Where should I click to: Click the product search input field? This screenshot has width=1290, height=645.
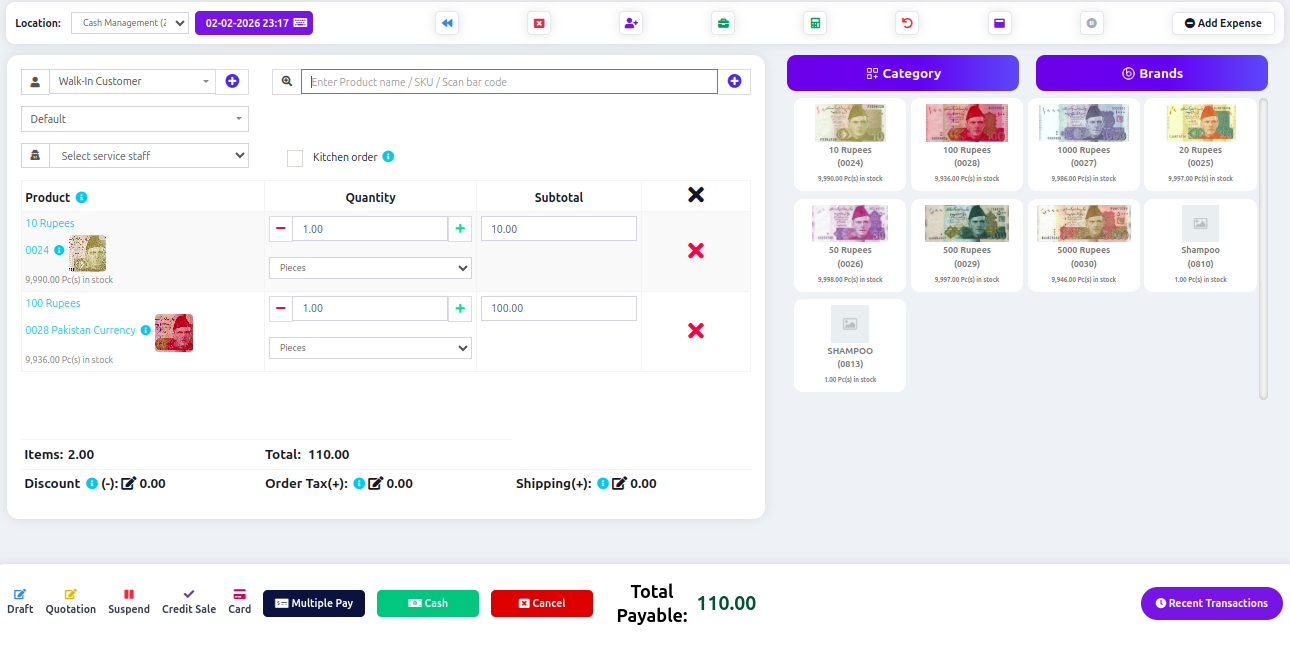509,82
